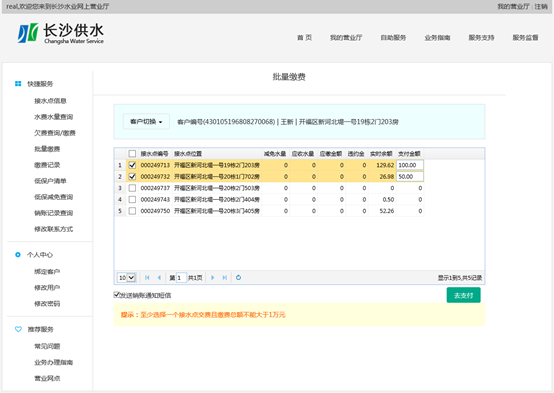554x393 pixels.
Task: Toggle the select-all checkbox in table header
Action: 132,154
